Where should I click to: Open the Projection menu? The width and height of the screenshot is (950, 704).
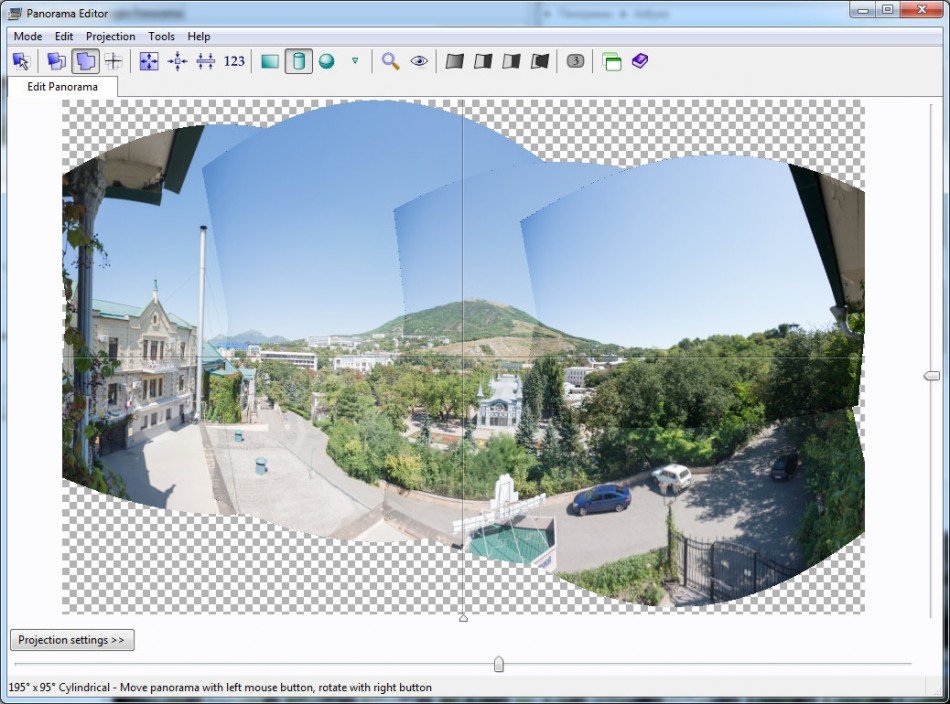tap(111, 36)
